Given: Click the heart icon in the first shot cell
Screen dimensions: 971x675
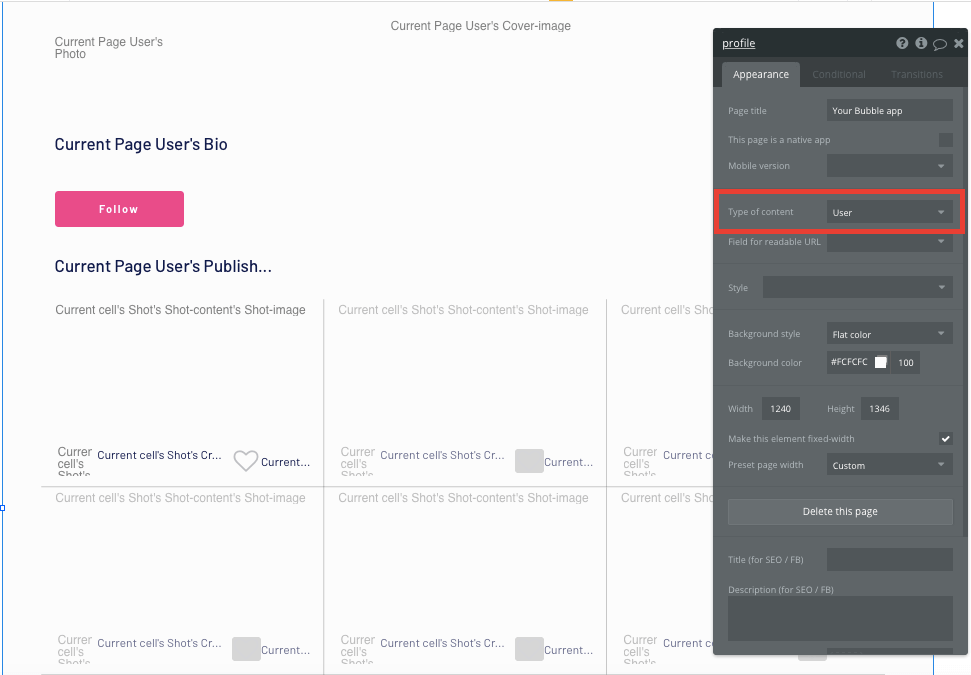Looking at the screenshot, I should coord(245,461).
